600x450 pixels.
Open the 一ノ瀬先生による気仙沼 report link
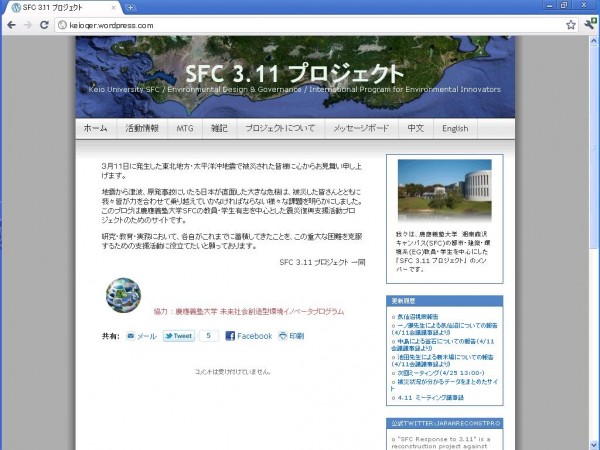444,329
